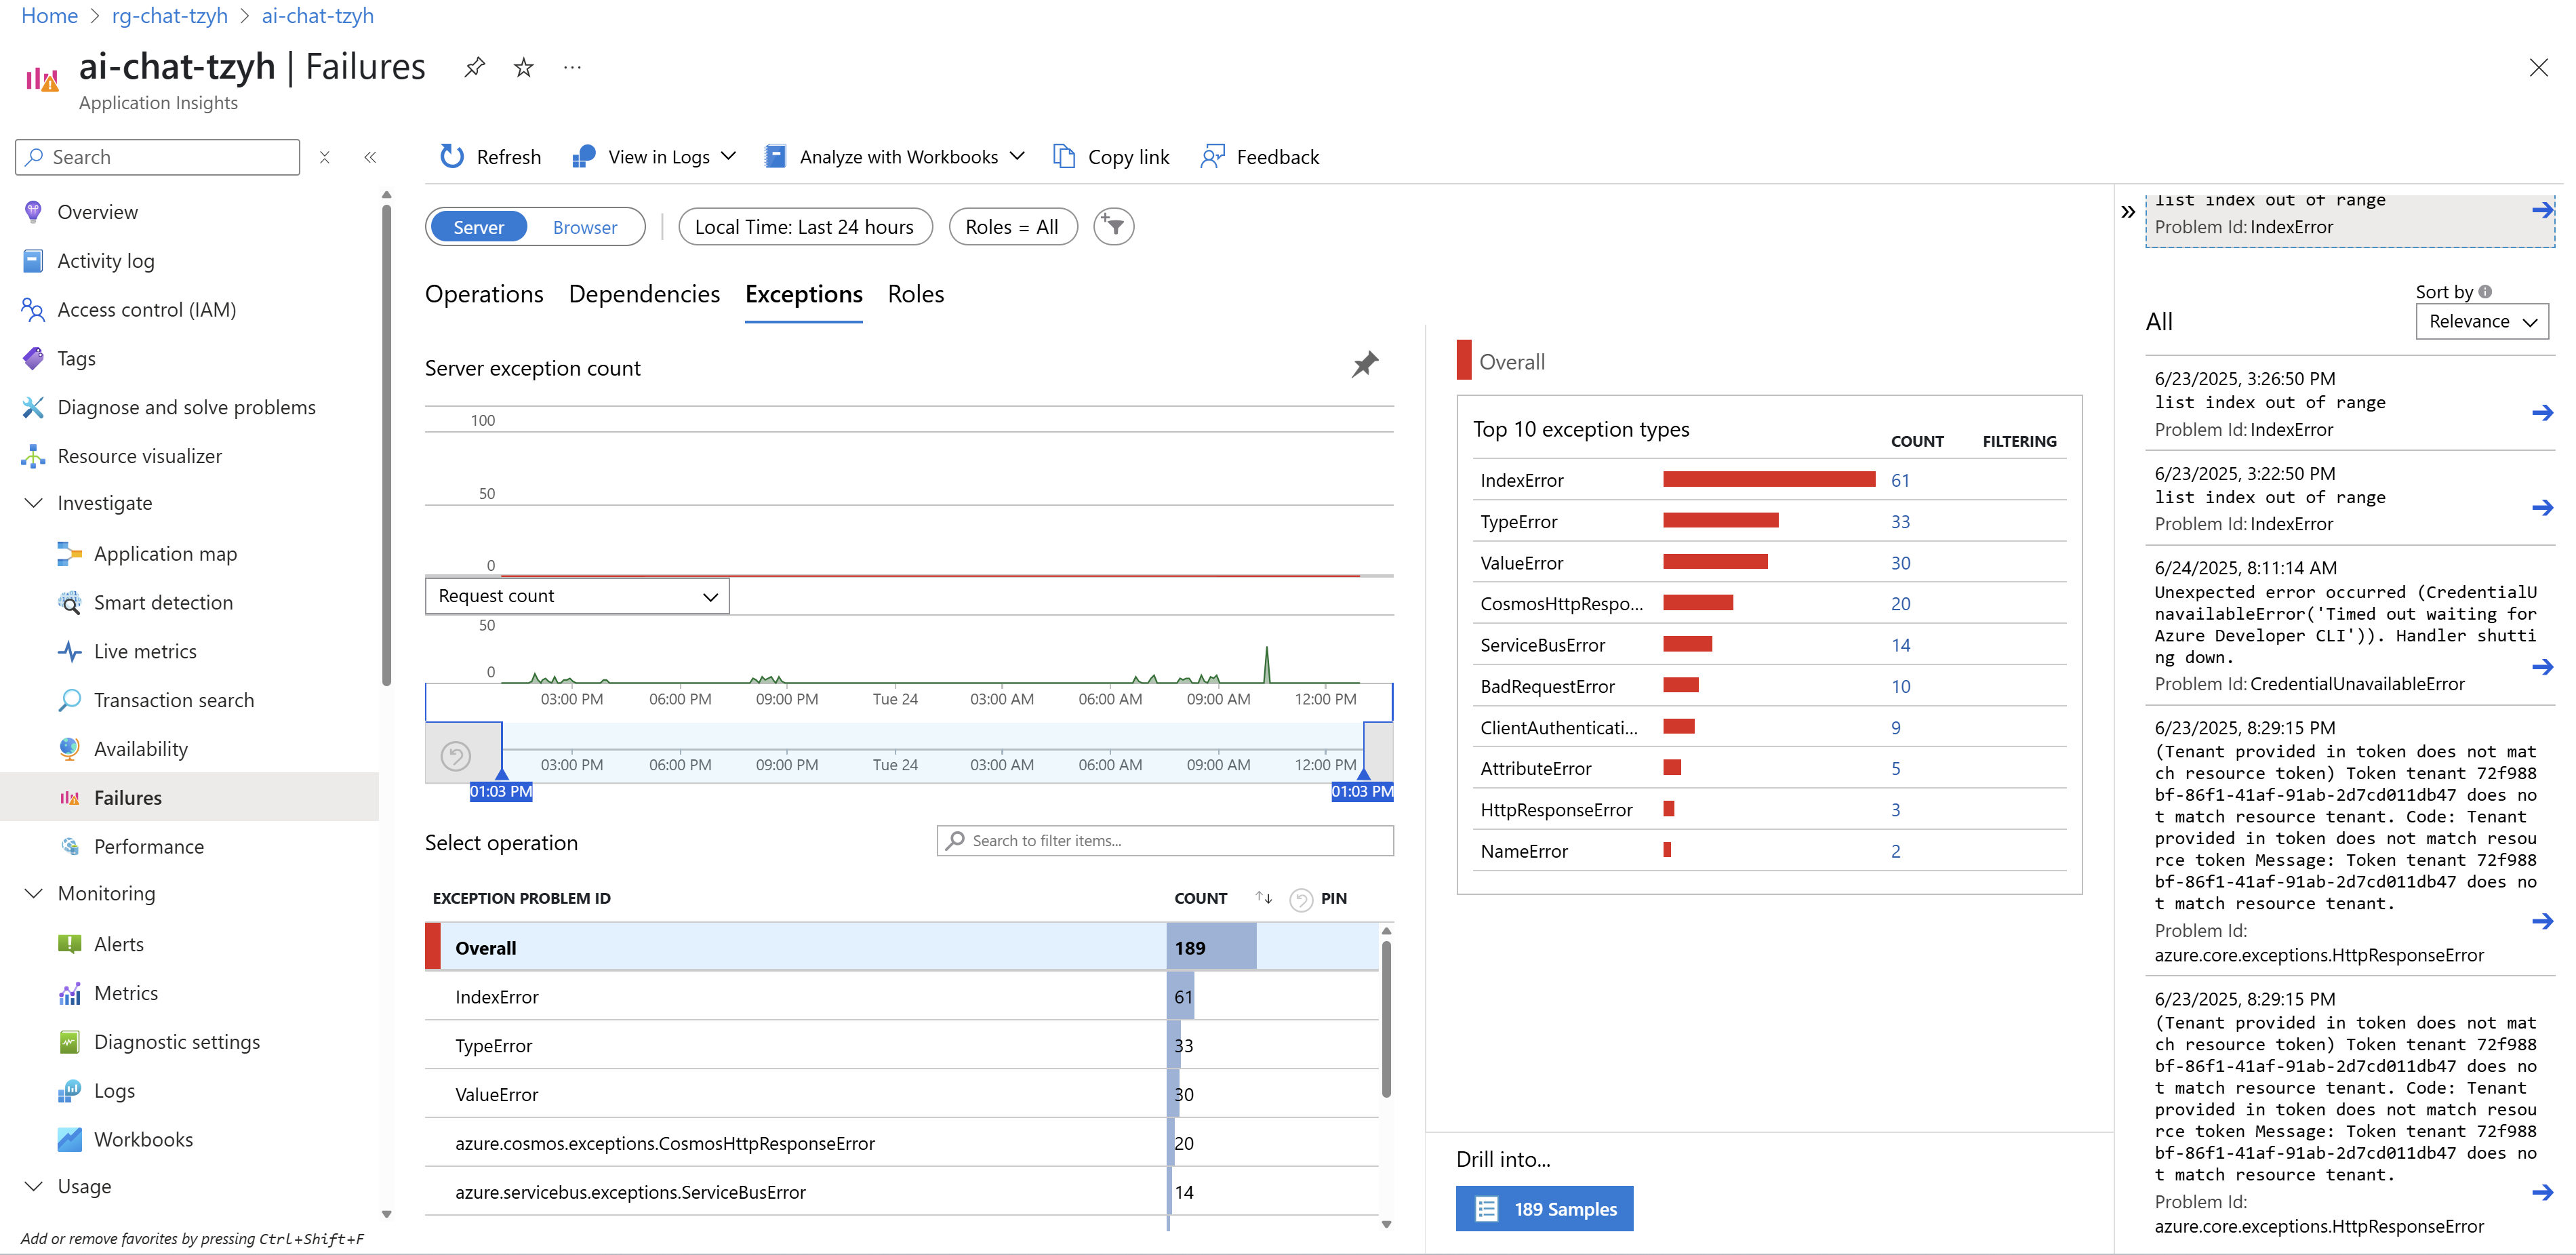Click the right time range slider handle
Screen dimensions: 2576x1255
coord(1363,774)
